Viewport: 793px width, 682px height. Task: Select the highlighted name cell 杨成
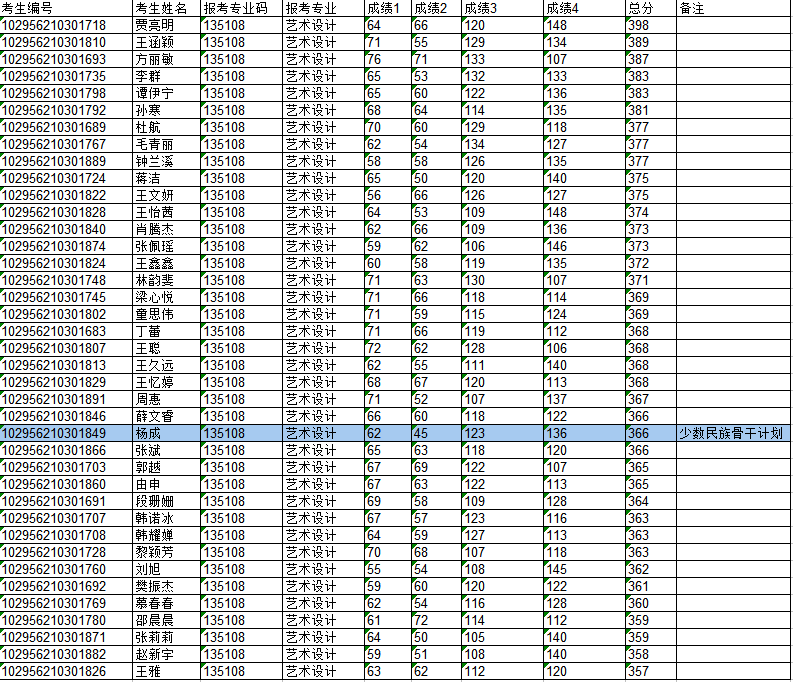165,433
